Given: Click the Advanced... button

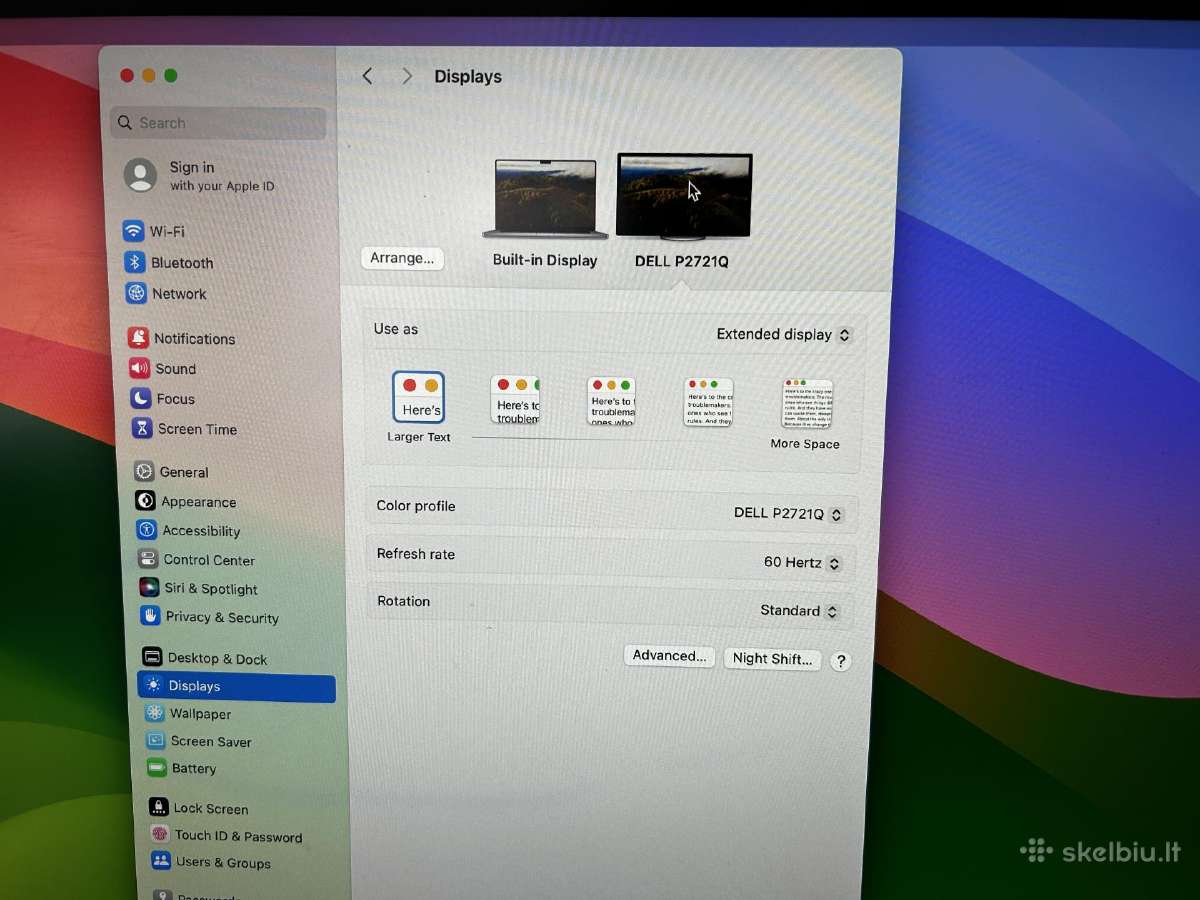Looking at the screenshot, I should coord(669,656).
